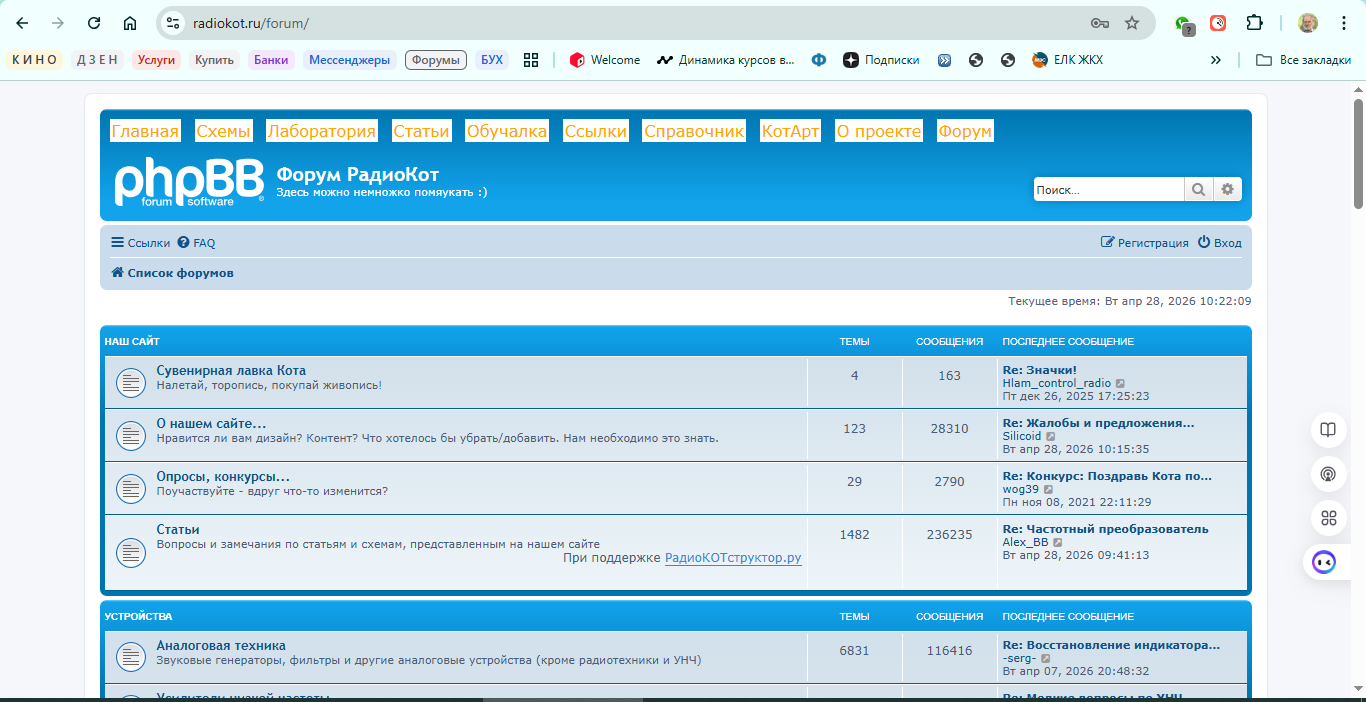The image size is (1366, 702).
Task: Open the "Все закладки" folder
Action: 1303,60
